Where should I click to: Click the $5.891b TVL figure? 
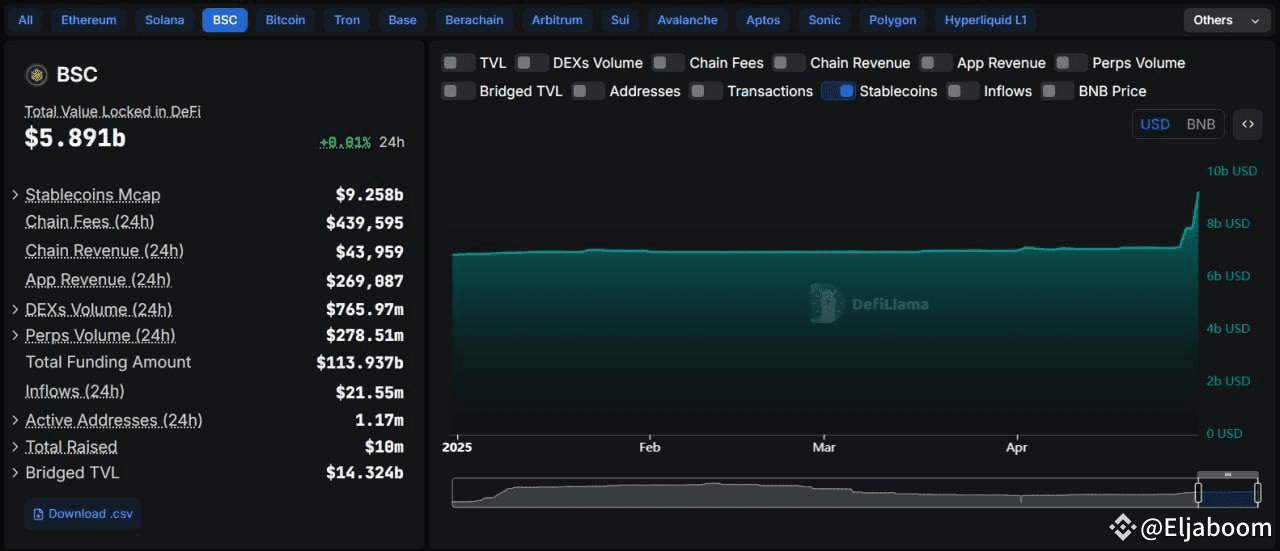pyautogui.click(x=75, y=138)
